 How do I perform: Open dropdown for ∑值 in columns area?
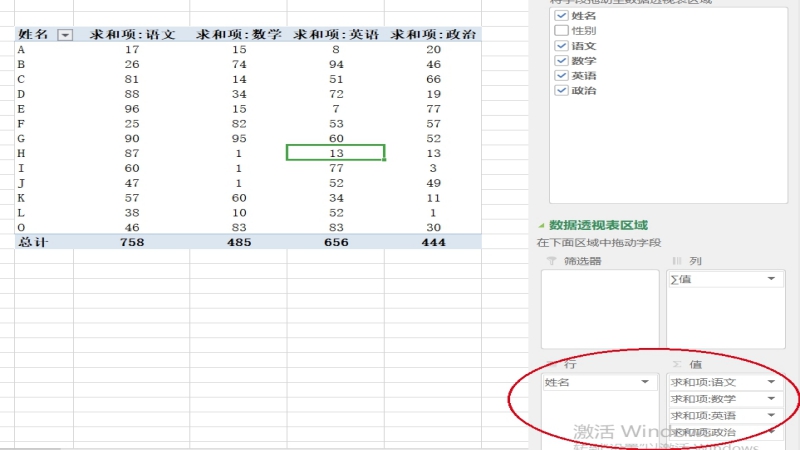[x=771, y=279]
